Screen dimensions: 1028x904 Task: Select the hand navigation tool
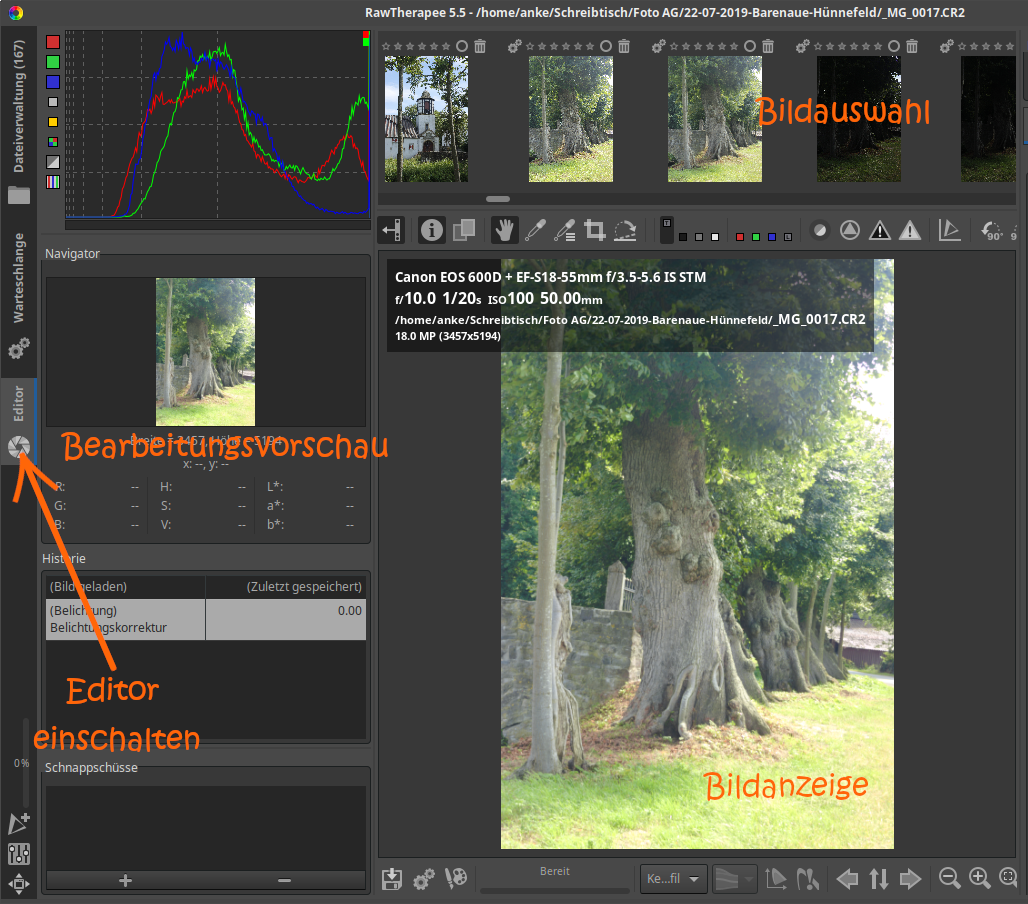tap(504, 231)
